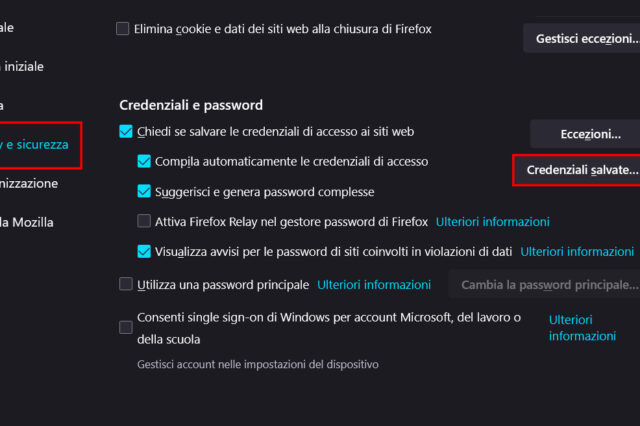
Task: Check 'Utilizza una password principale'
Action: (126, 285)
